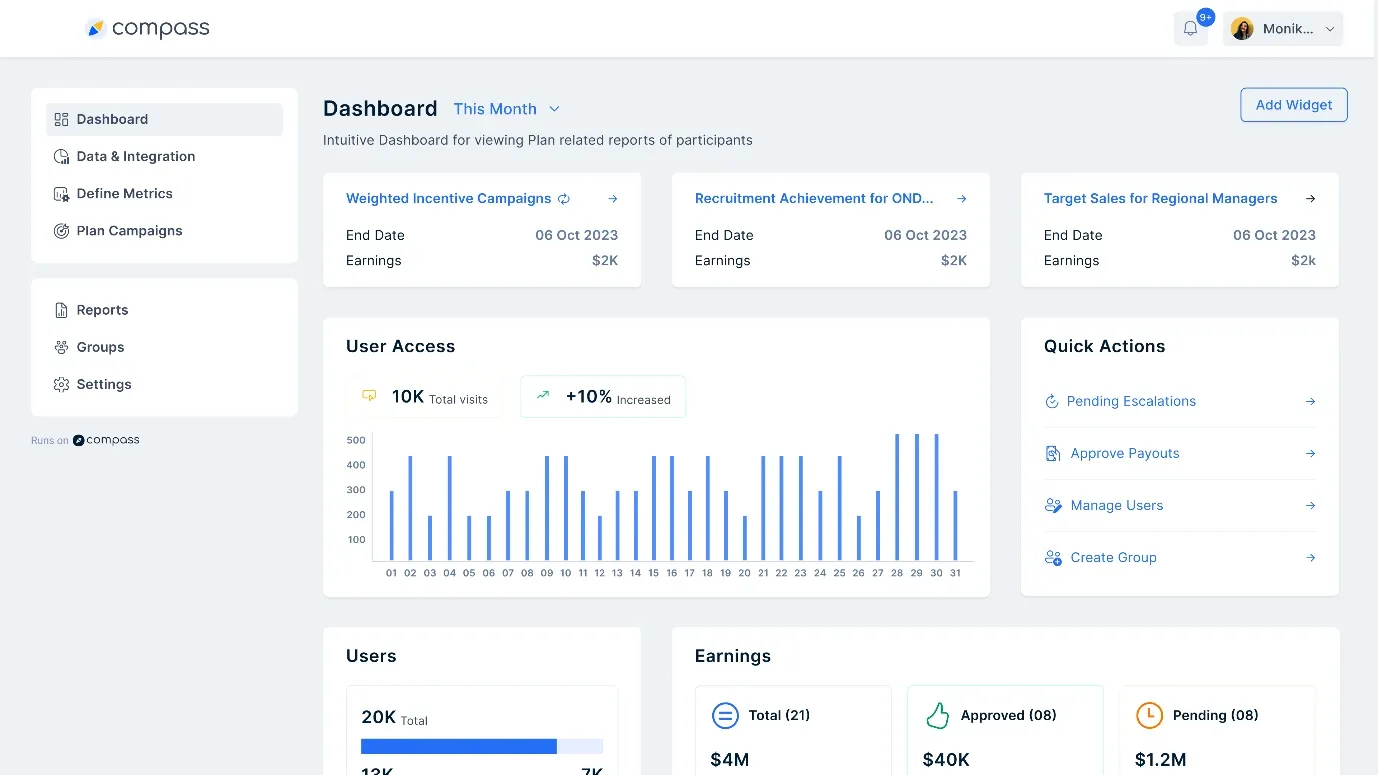Click the Settings gear in the sidebar
Viewport: 1378px width, 775px height.
pyautogui.click(x=60, y=384)
